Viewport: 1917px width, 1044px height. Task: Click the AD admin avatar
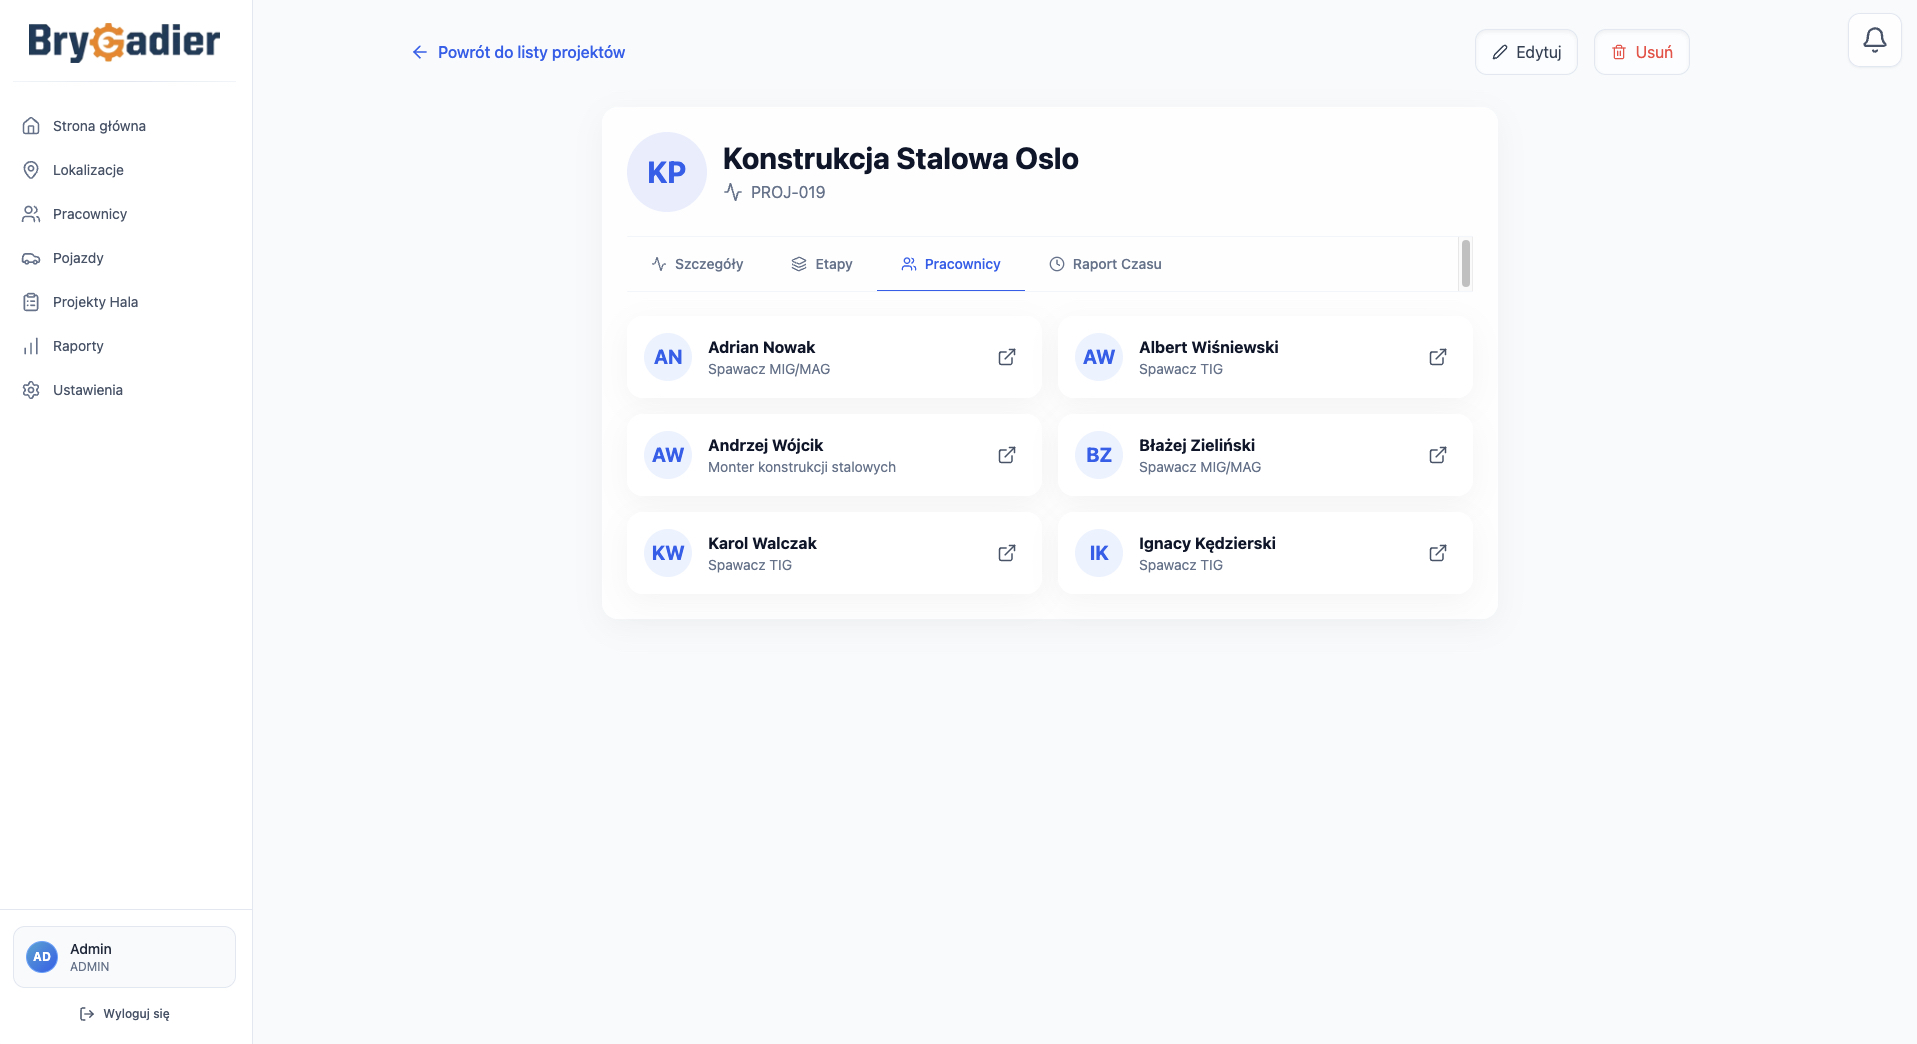click(x=42, y=957)
